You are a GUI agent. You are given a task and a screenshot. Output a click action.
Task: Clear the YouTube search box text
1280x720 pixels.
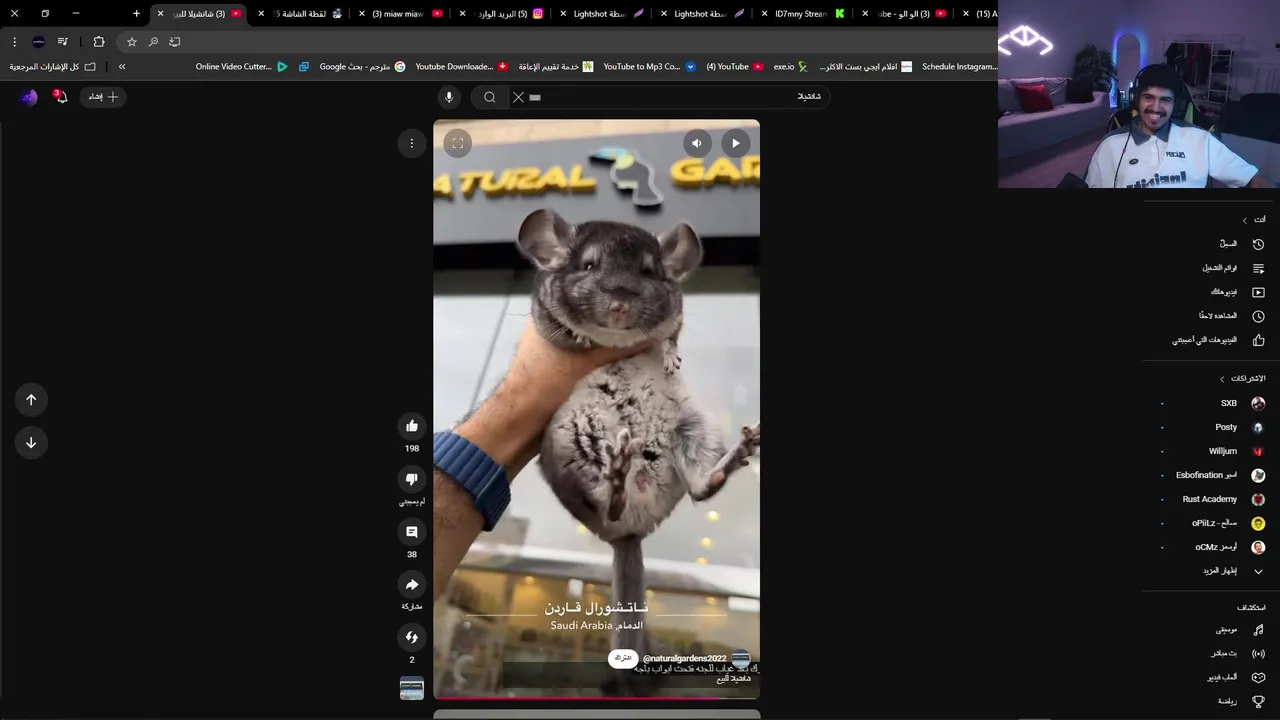(x=518, y=97)
